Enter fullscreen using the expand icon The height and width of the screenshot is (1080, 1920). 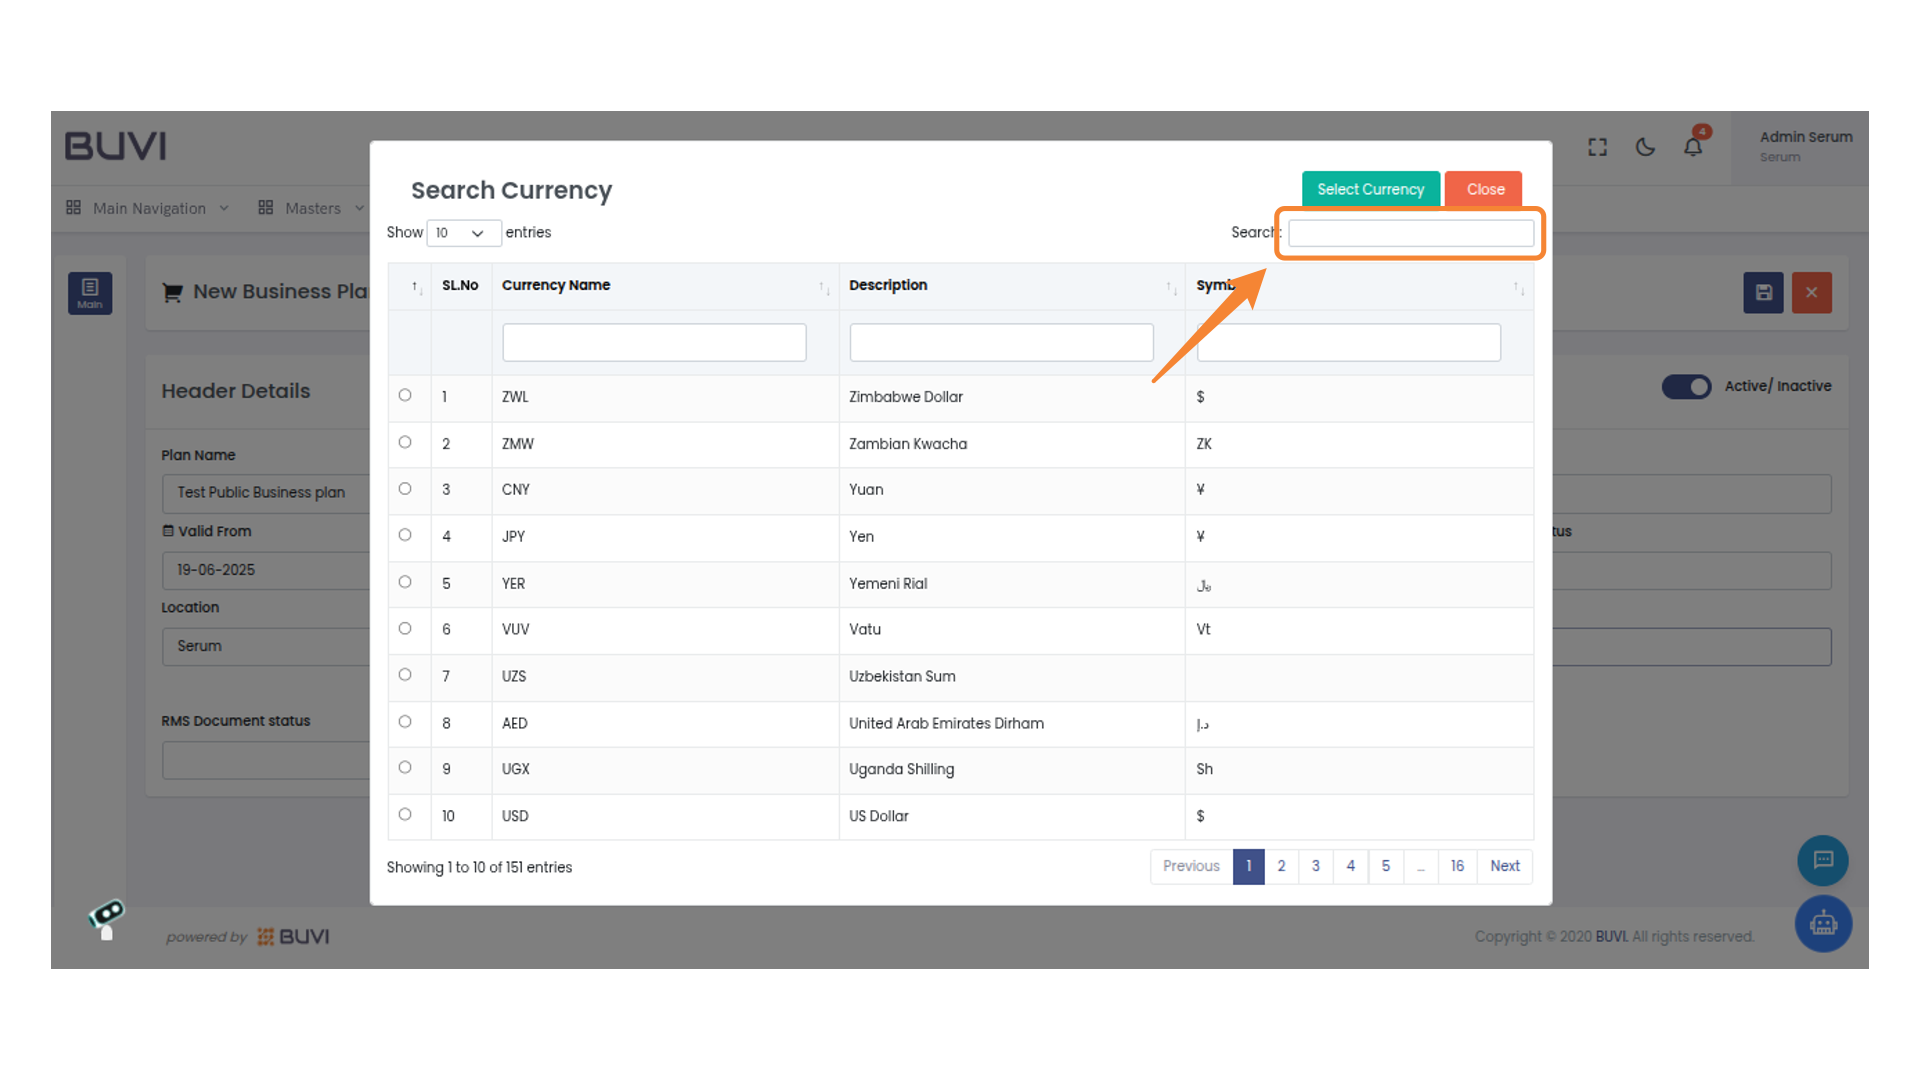coord(1597,146)
